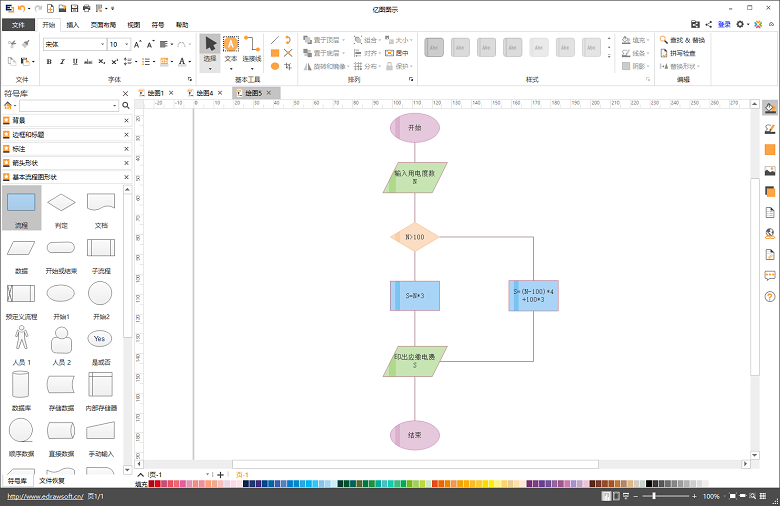Image resolution: width=780 pixels, height=506 pixels.
Task: Drop the 流程 process shape from library
Action: pyautogui.click(x=21, y=203)
